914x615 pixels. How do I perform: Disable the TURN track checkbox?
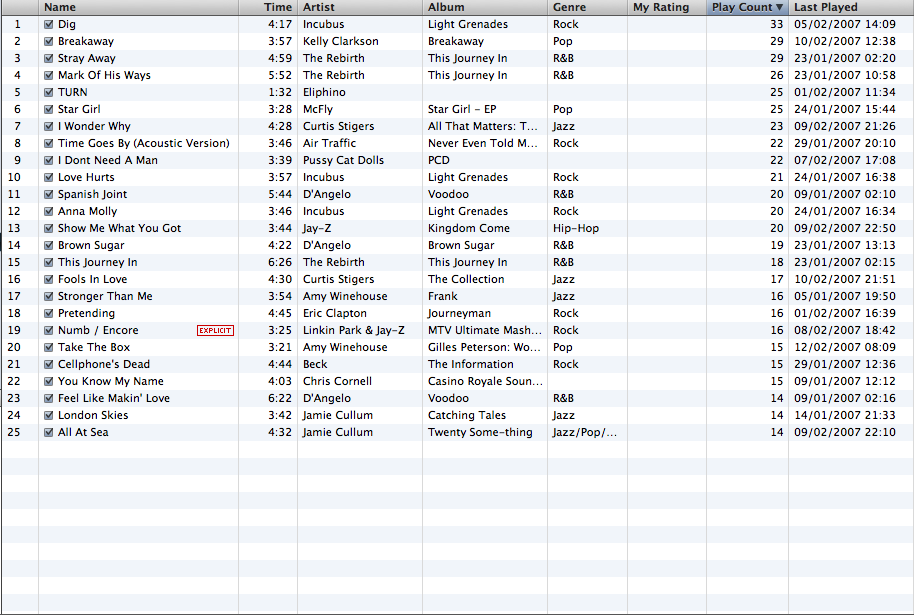49,92
